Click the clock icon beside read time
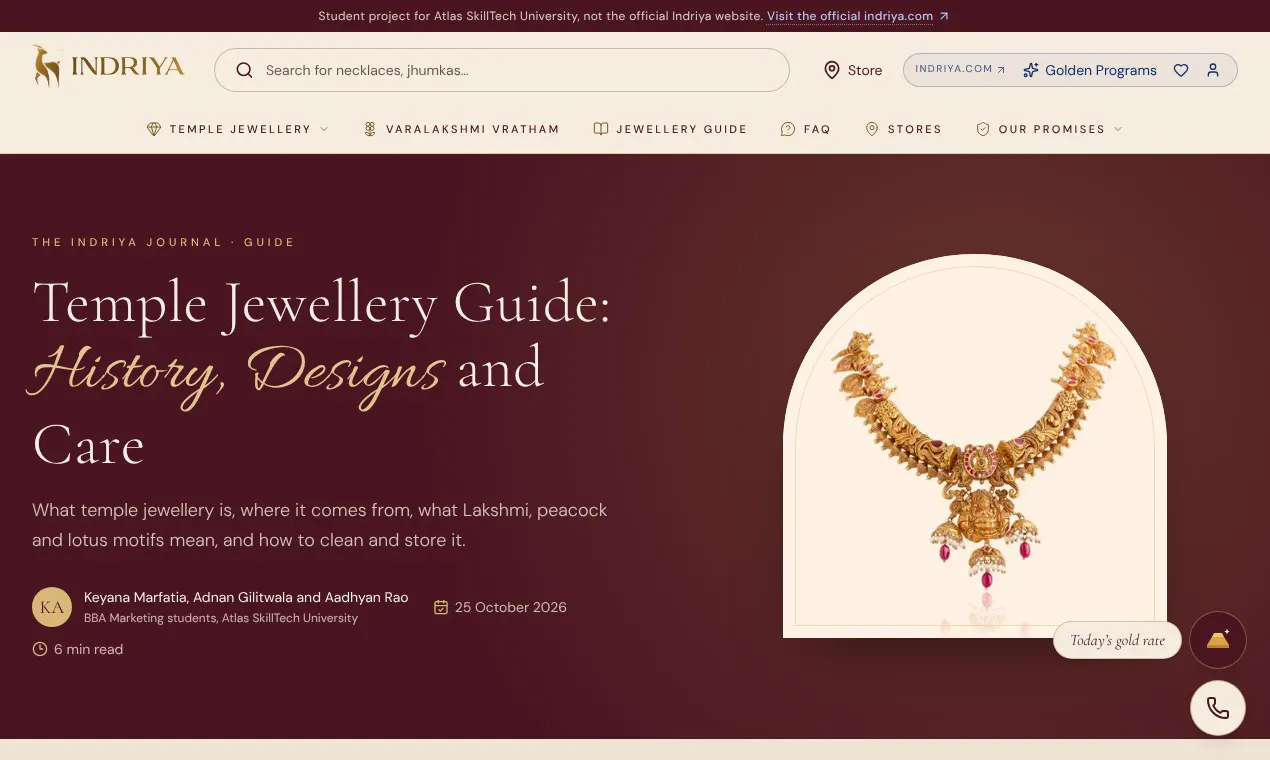This screenshot has height=760, width=1270. tap(40, 649)
